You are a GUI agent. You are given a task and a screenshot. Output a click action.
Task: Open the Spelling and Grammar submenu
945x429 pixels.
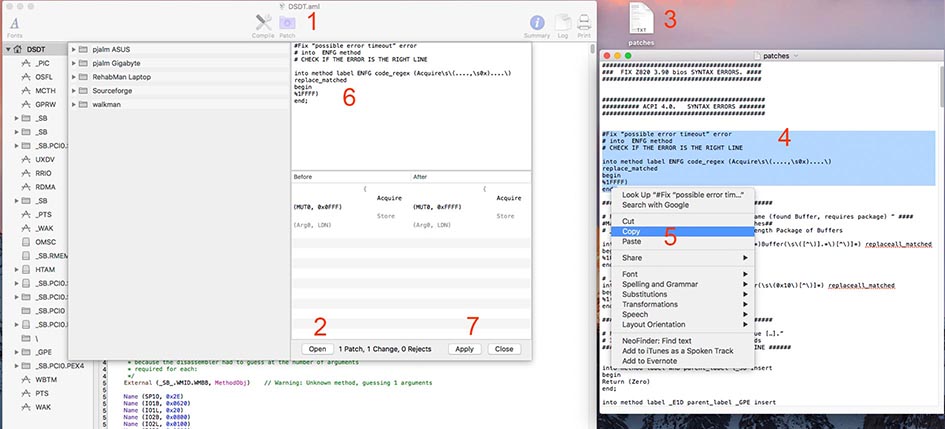pos(682,284)
